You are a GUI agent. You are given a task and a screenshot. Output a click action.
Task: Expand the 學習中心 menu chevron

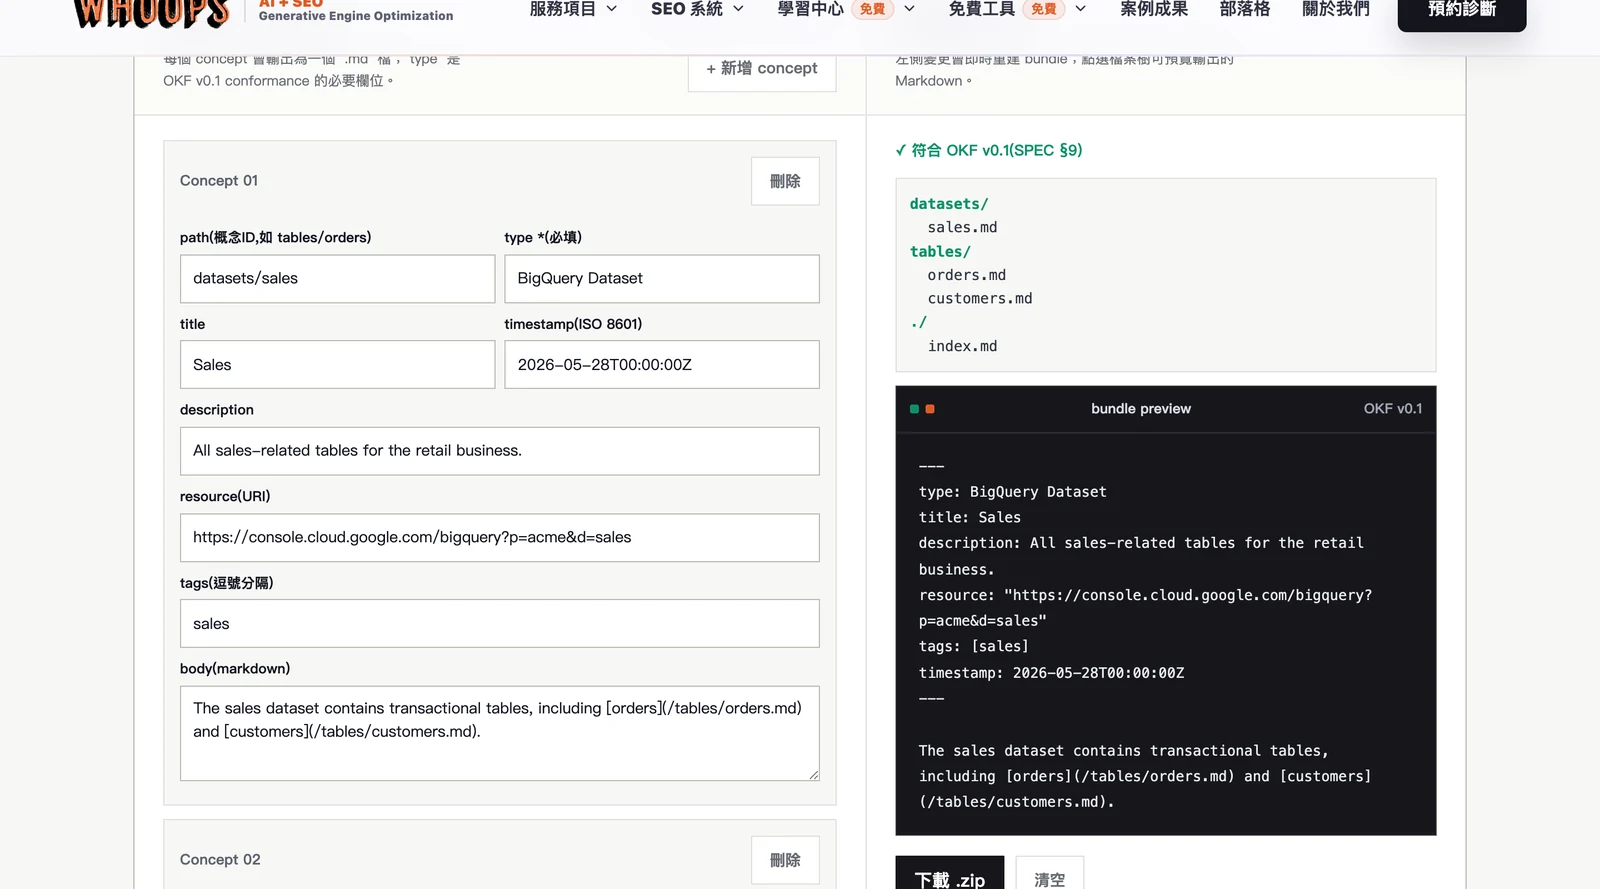pyautogui.click(x=910, y=9)
